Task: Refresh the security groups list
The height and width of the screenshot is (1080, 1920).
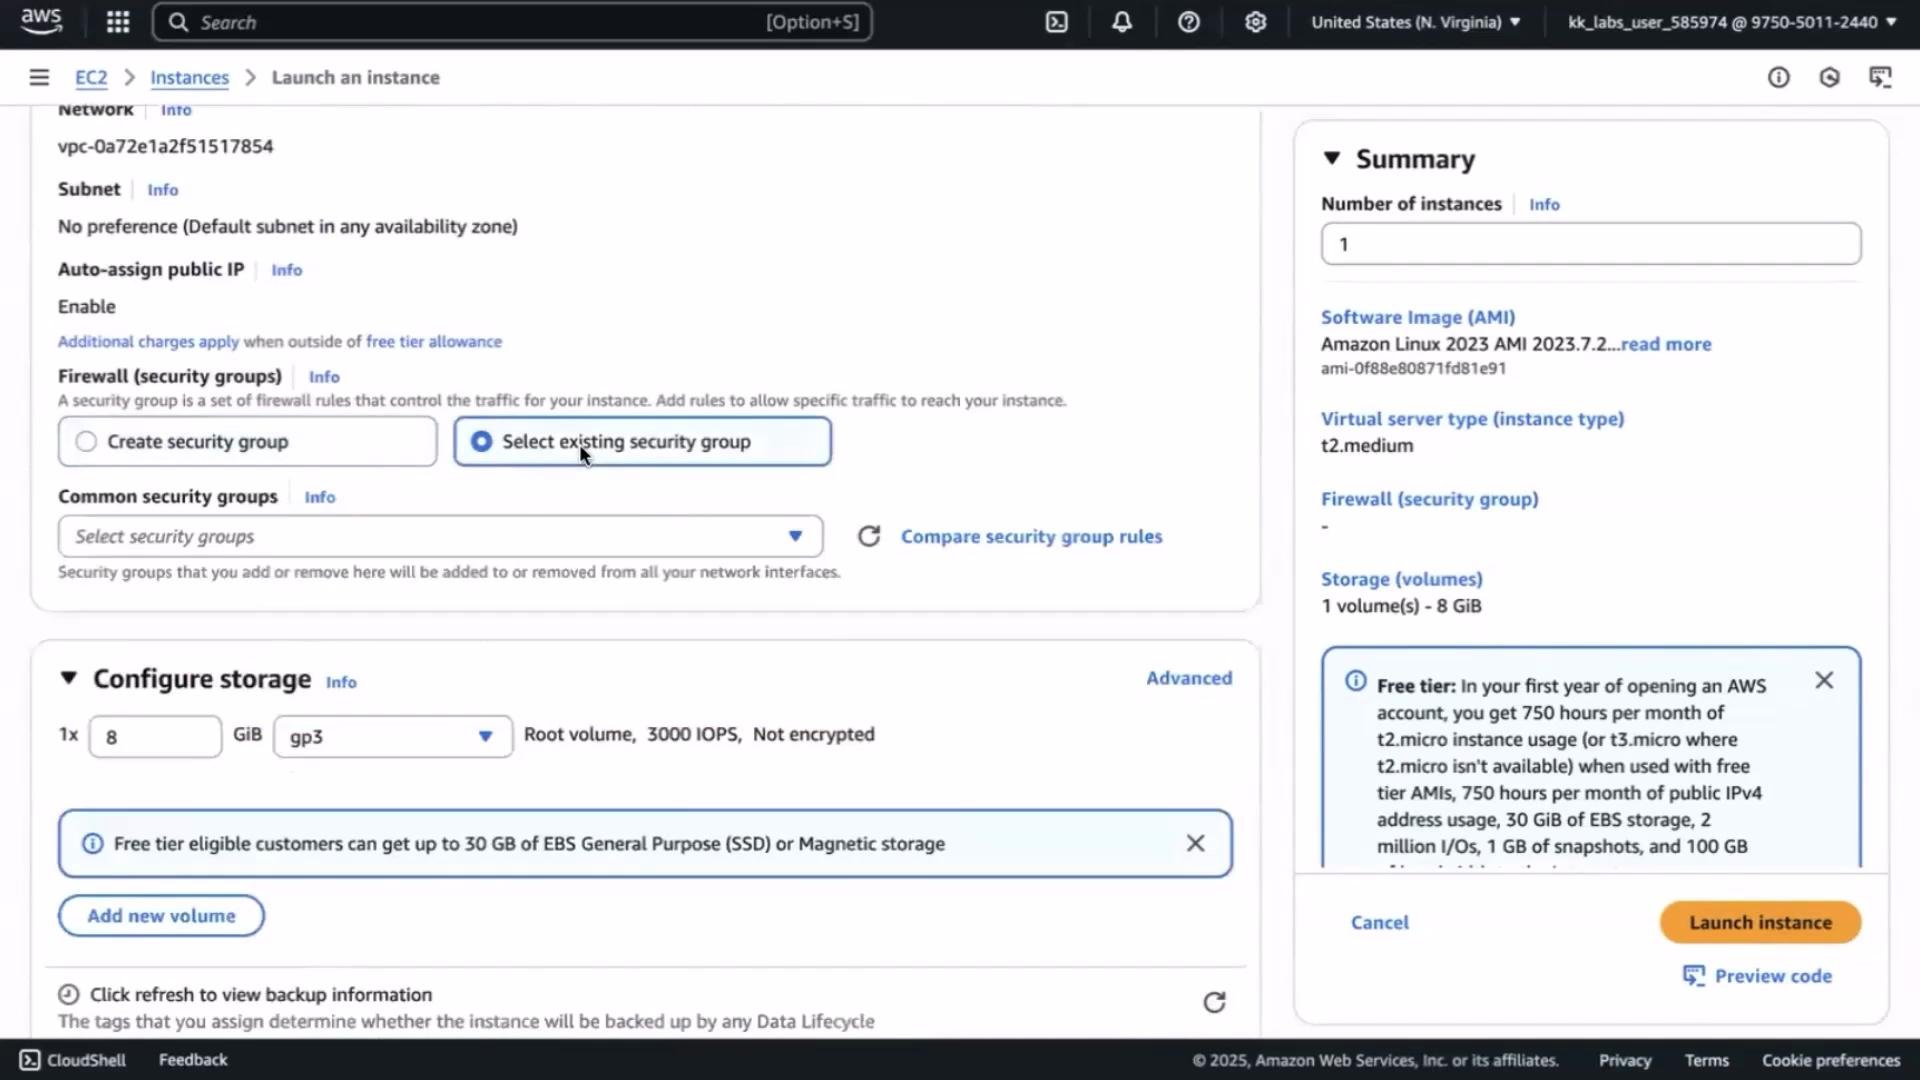Action: click(869, 536)
